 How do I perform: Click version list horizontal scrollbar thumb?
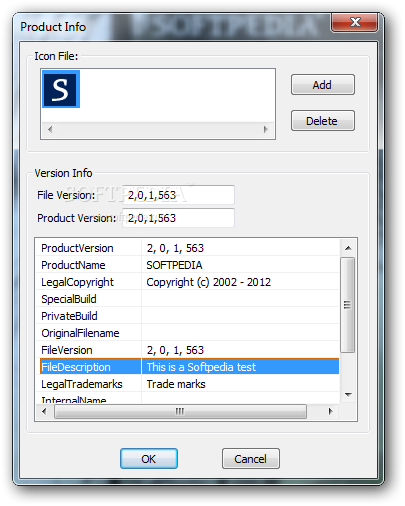180,411
